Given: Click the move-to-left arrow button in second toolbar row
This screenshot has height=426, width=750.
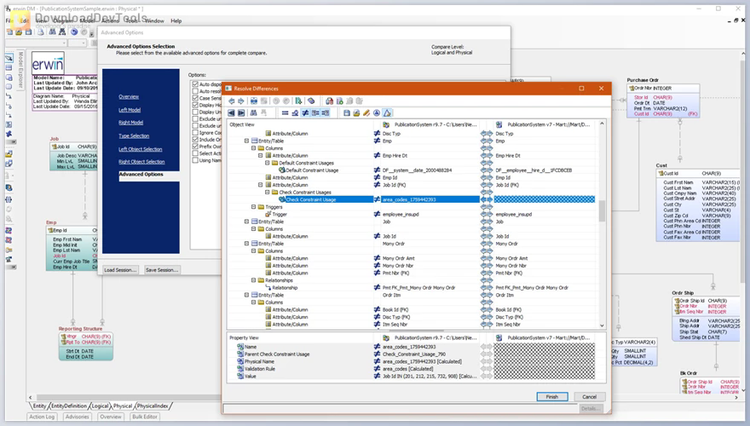Looking at the screenshot, I should tap(231, 113).
